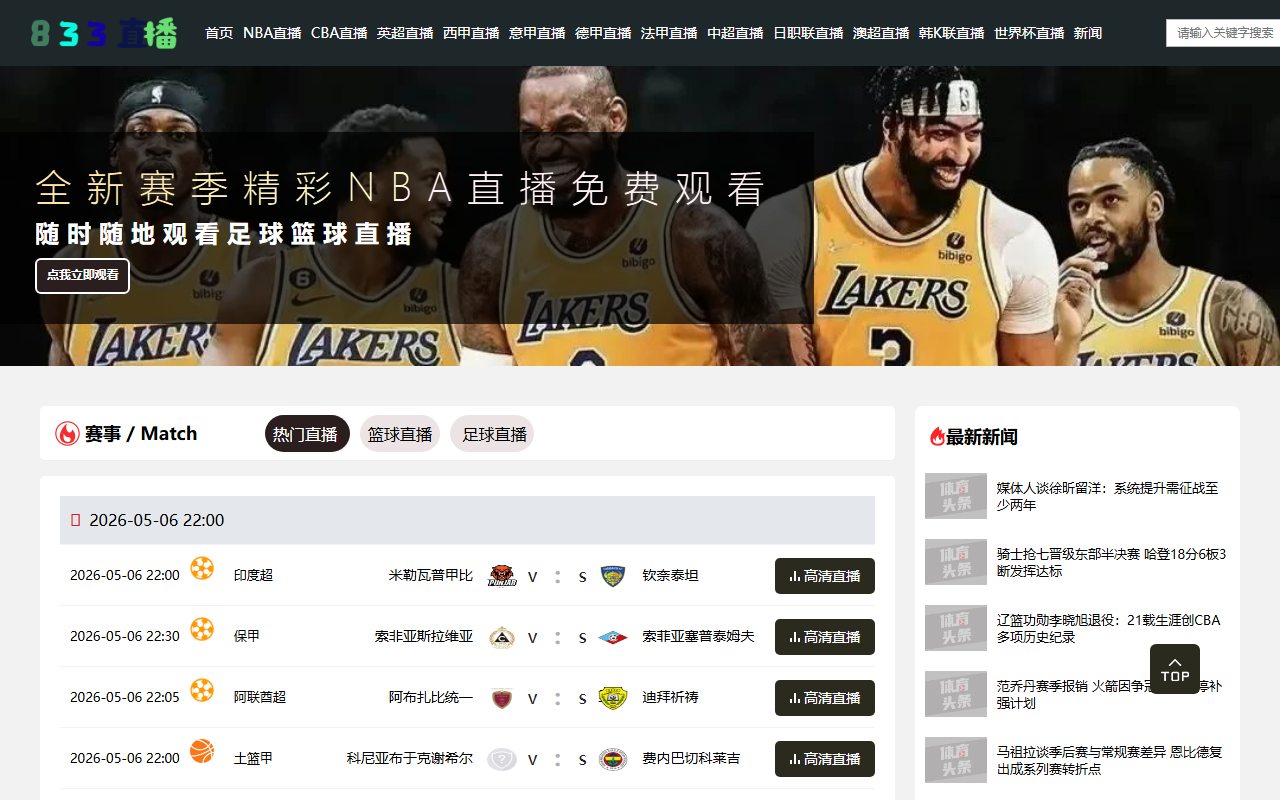Open news 范乔丹赛季报销 article
Screen dimensions: 1280x800
[x=1109, y=694]
